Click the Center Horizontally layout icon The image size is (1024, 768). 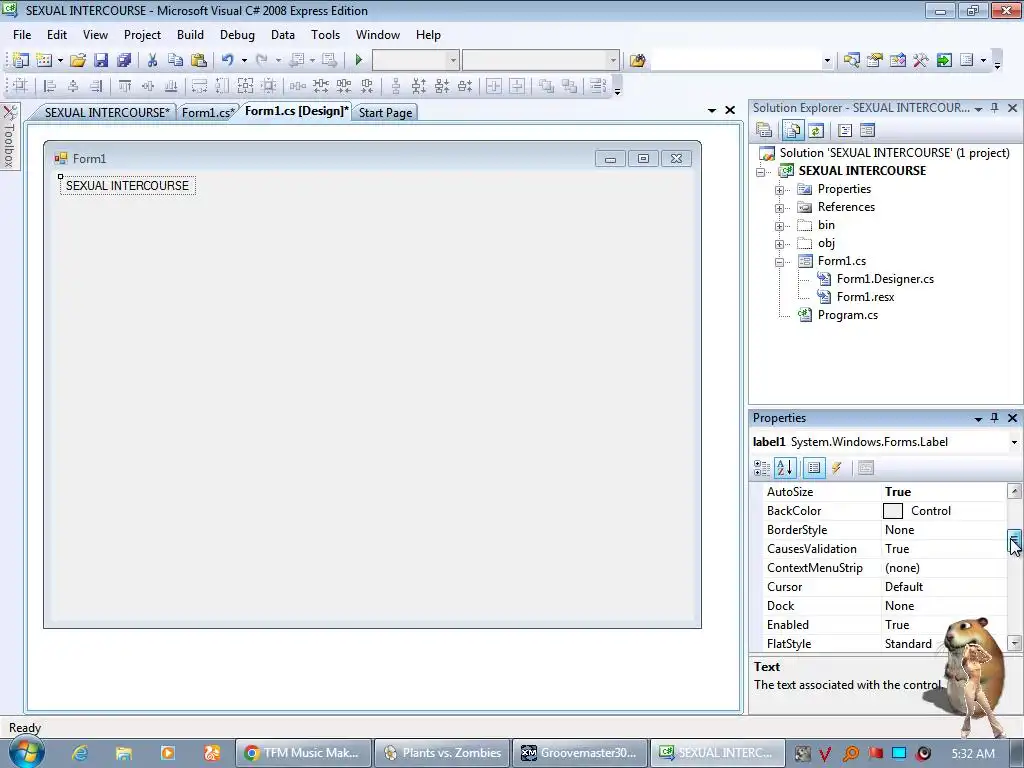494,86
